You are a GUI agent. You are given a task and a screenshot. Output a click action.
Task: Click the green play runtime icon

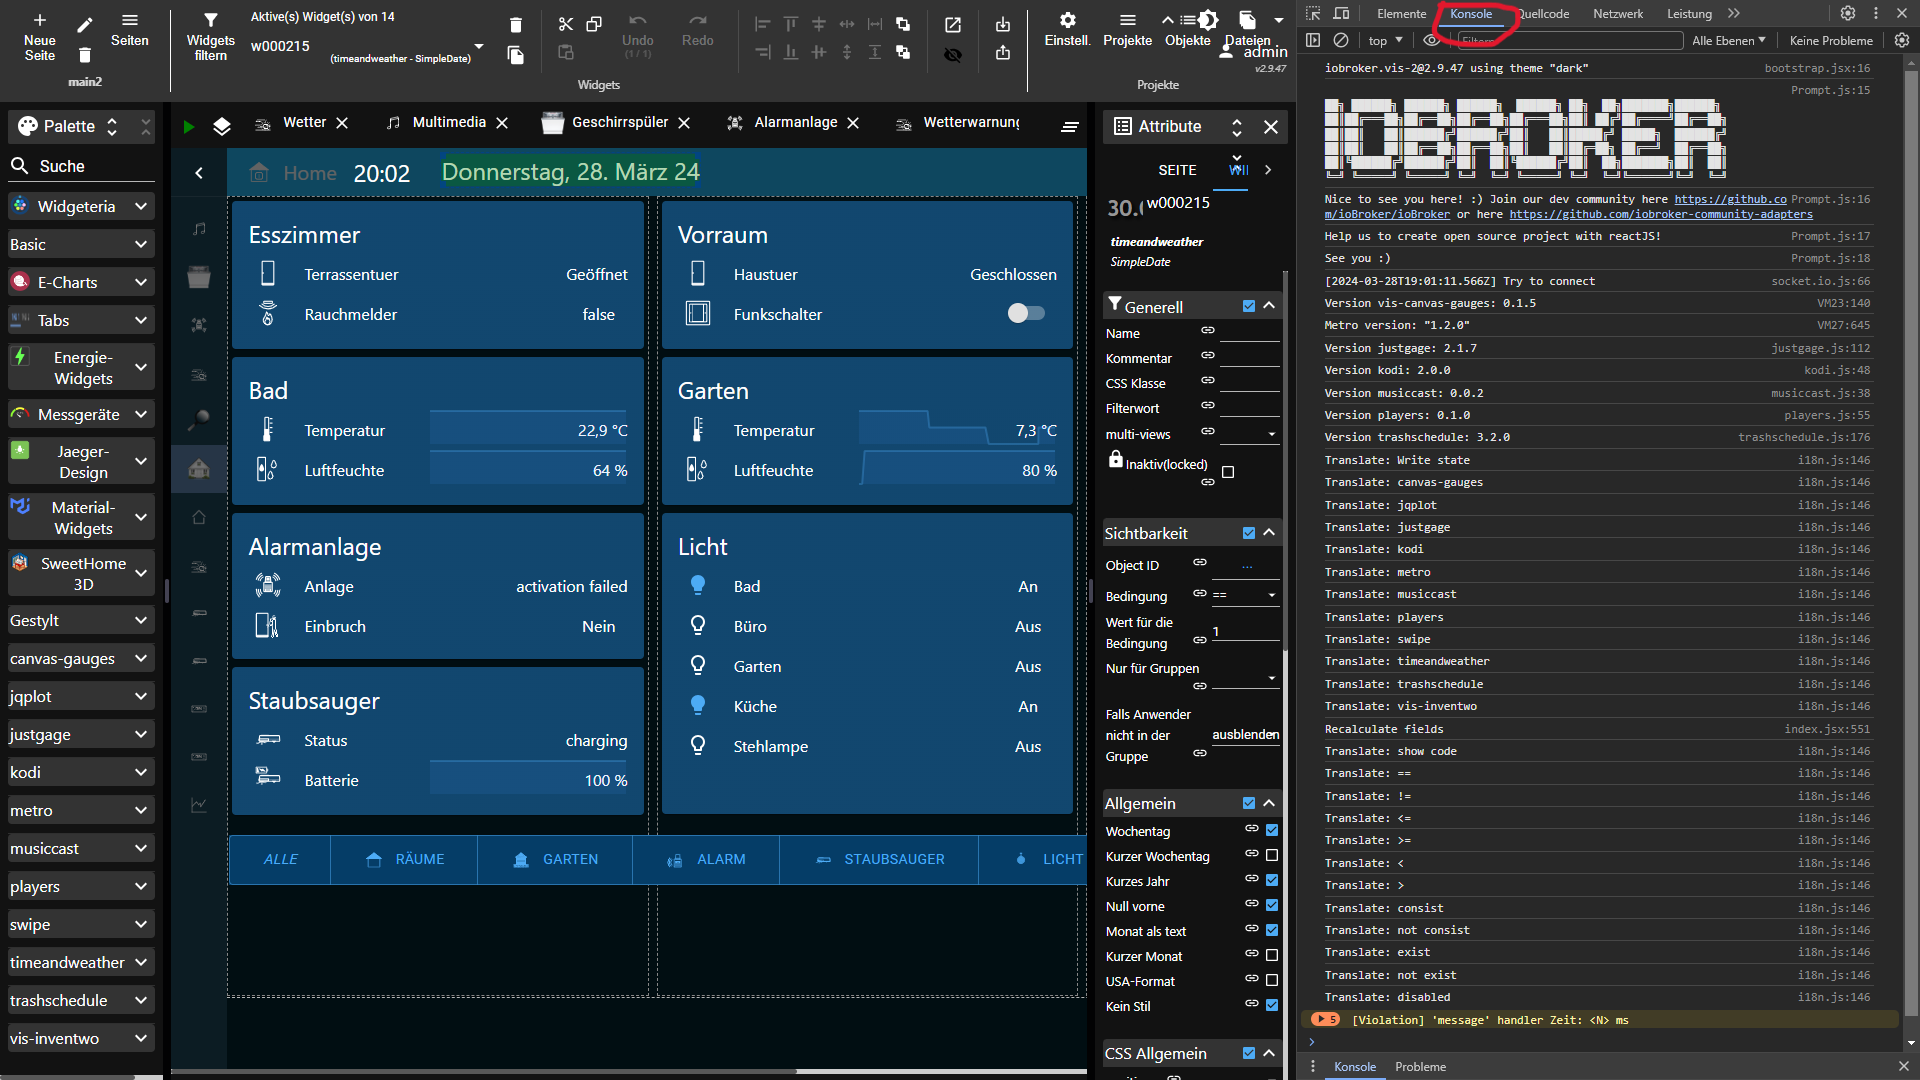pos(189,126)
